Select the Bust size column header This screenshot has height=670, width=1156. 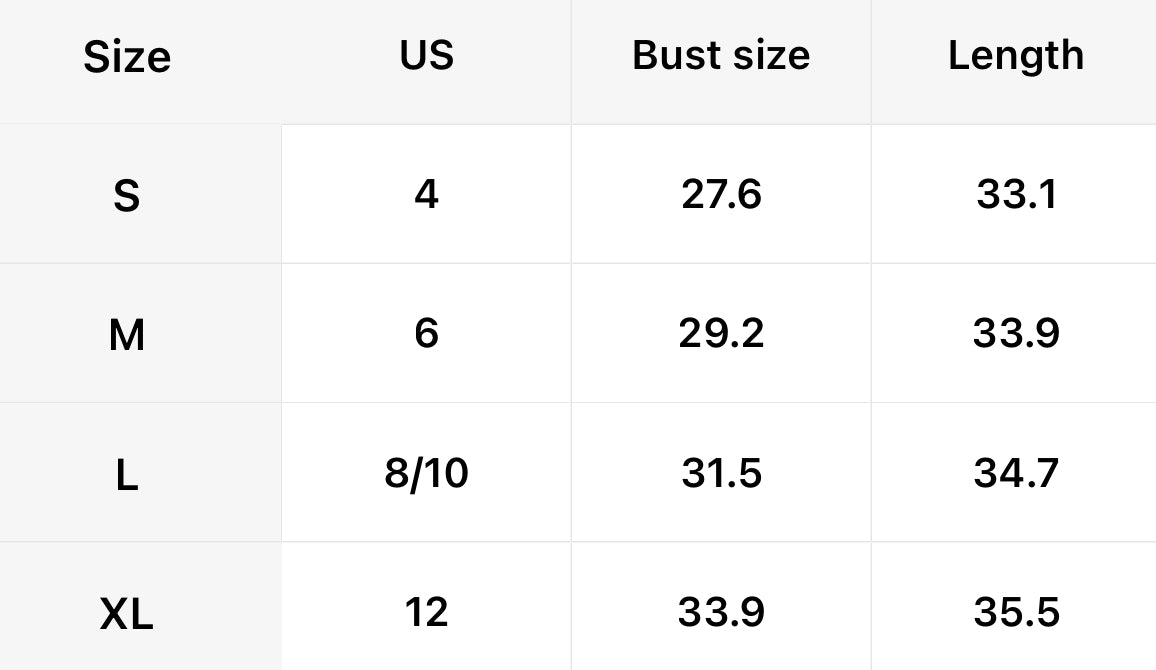pos(721,56)
